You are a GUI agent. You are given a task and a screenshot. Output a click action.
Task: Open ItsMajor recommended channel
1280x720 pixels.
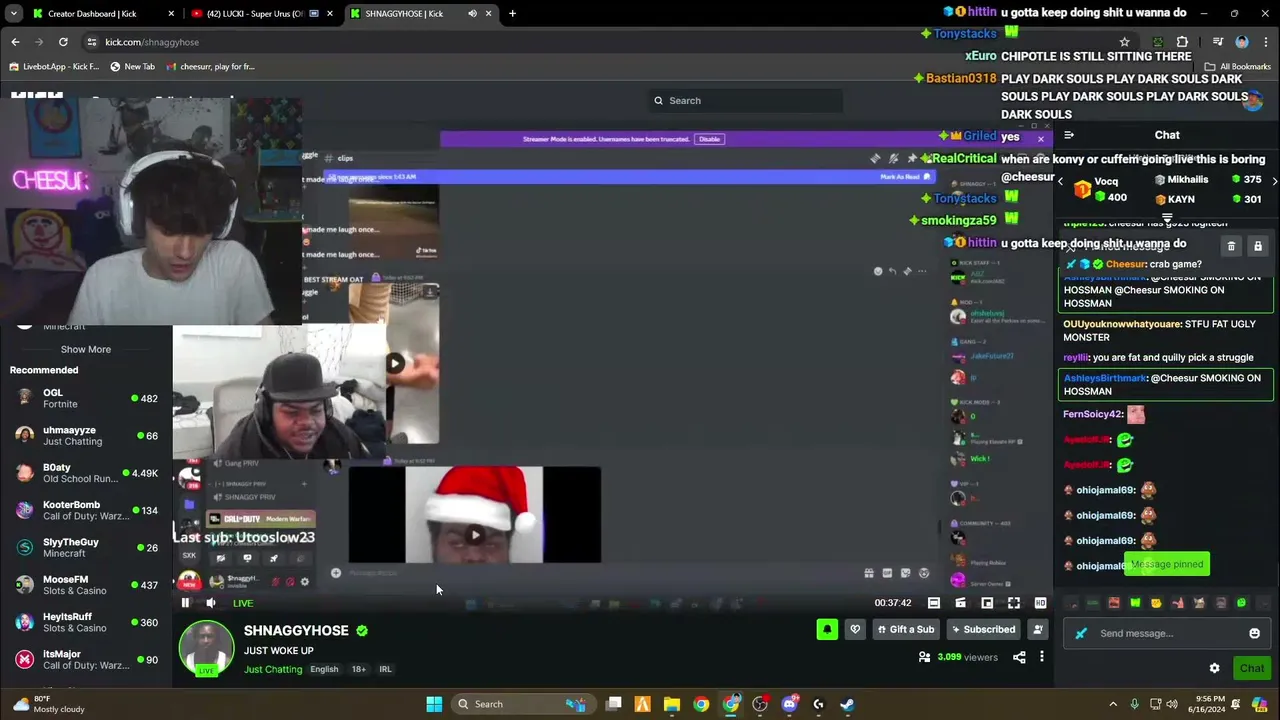[86, 660]
